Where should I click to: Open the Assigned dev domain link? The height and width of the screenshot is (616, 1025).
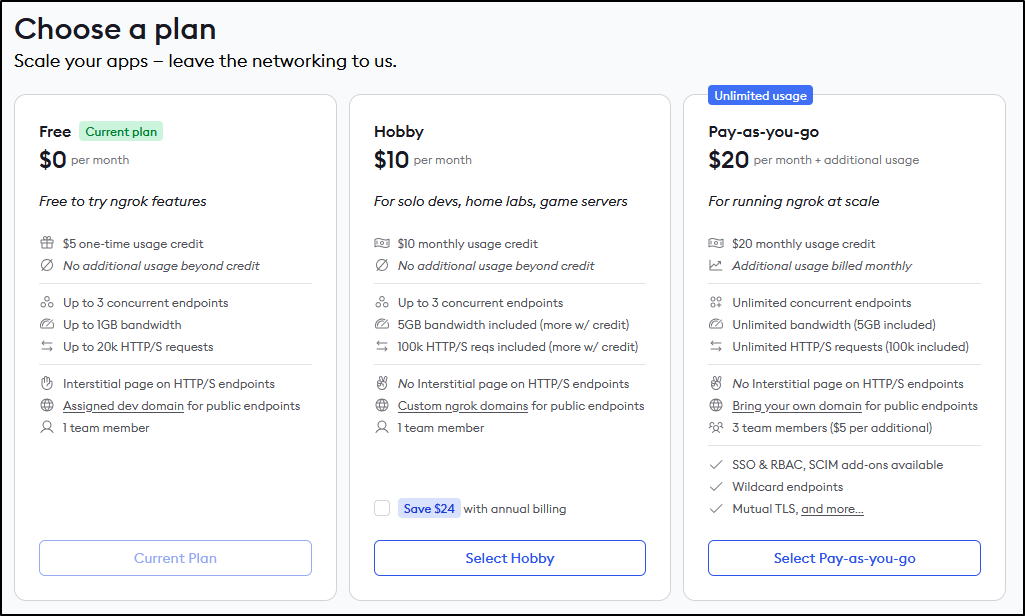[x=123, y=406]
